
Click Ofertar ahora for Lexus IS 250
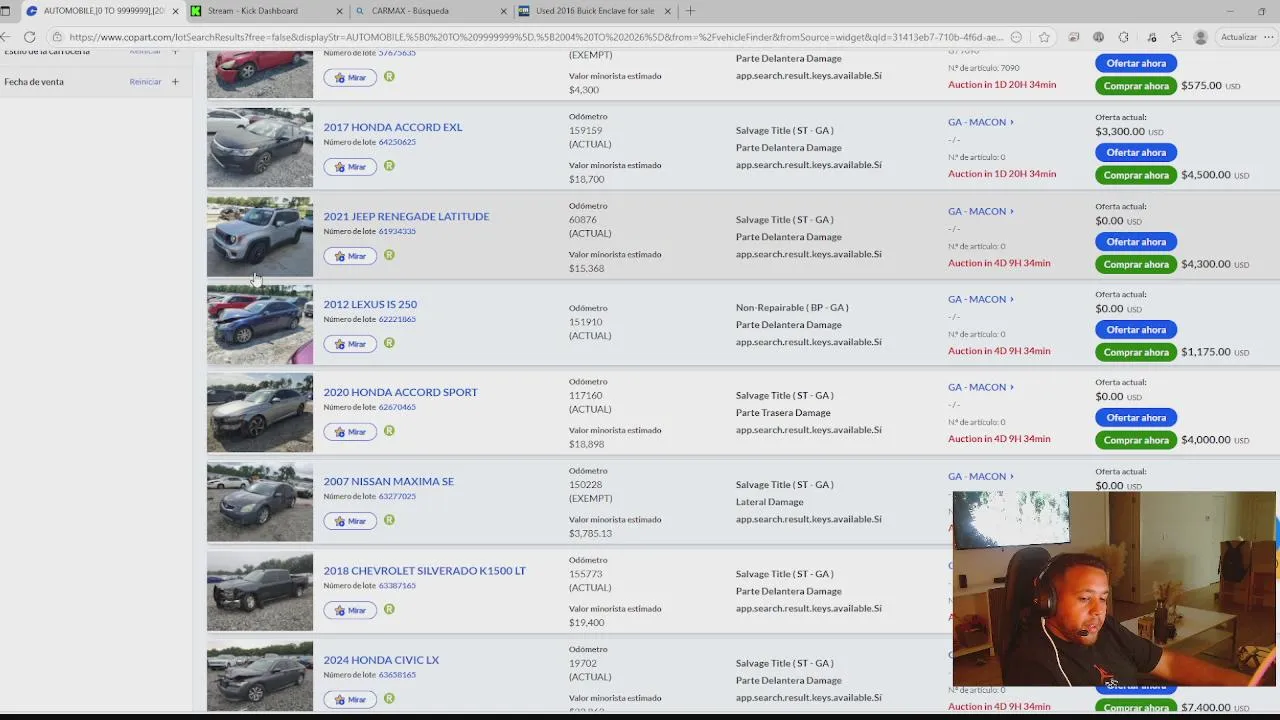pos(1136,329)
